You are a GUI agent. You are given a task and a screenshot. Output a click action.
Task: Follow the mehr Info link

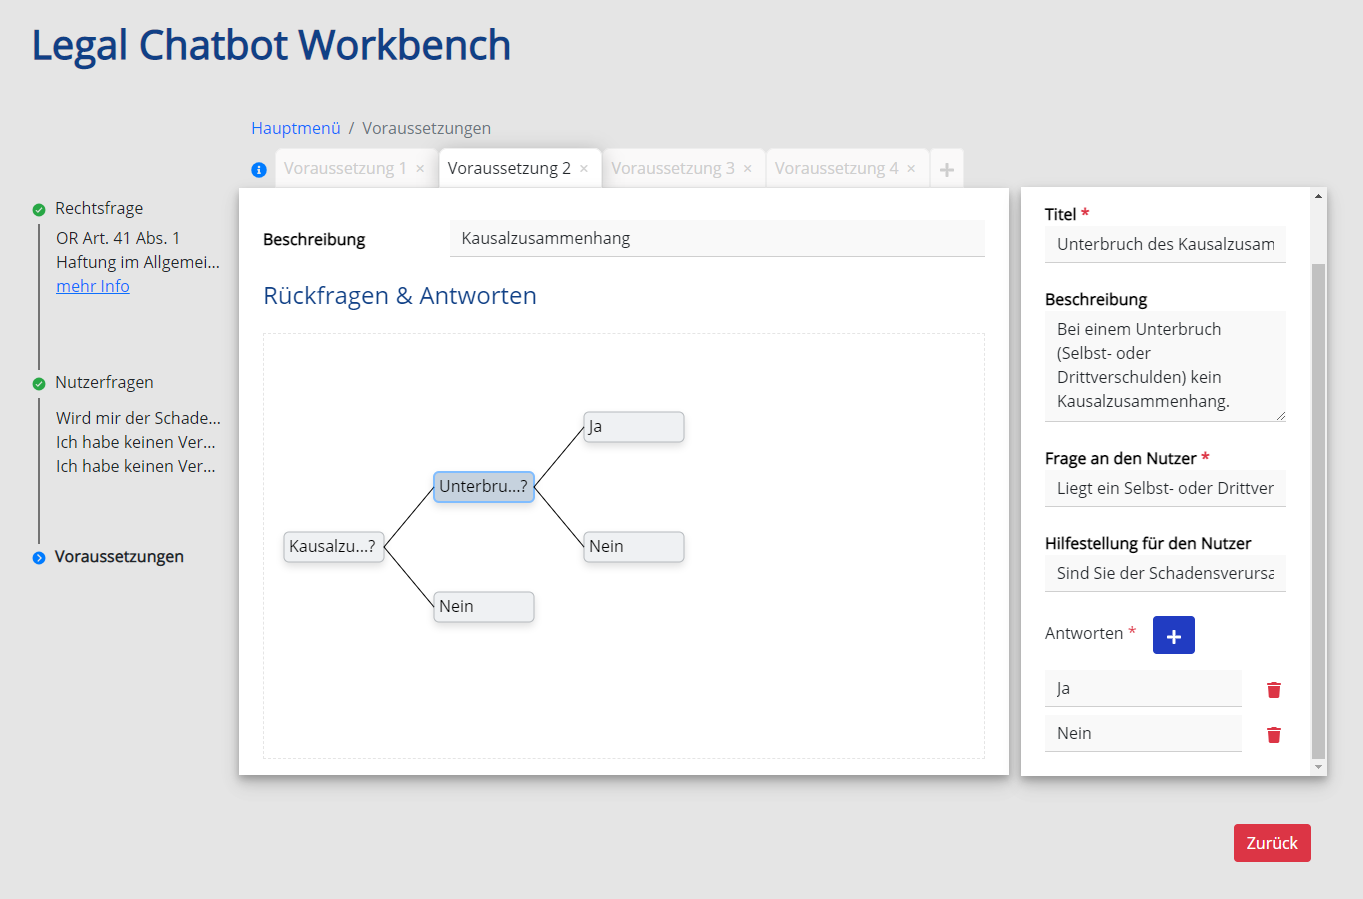point(93,286)
